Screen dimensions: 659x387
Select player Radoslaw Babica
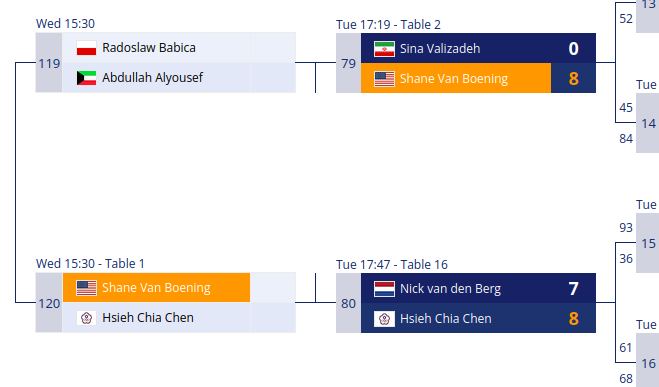149,48
